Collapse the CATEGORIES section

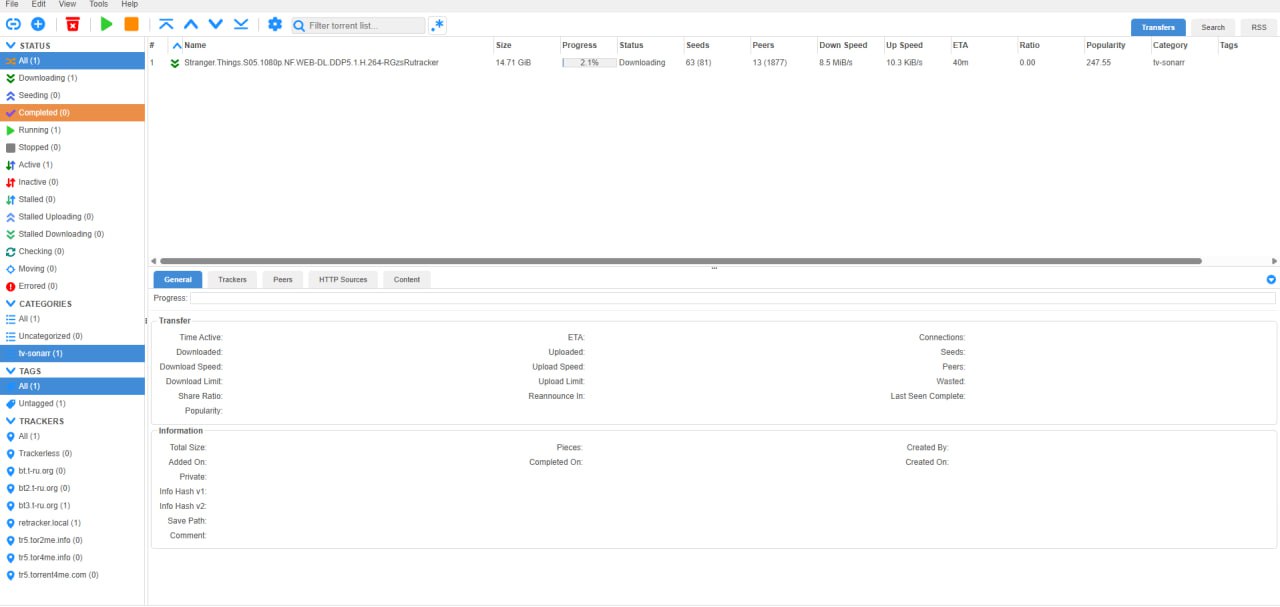[11, 304]
